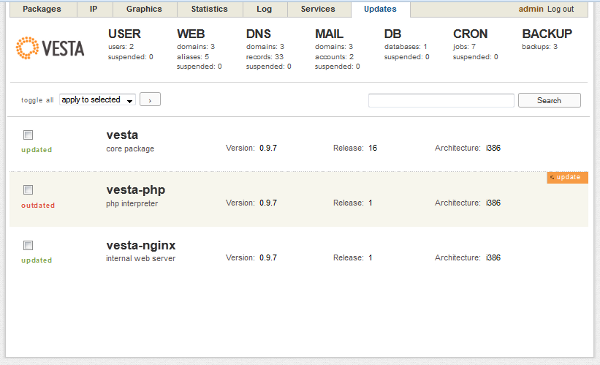Open the DNS section heading

[x=258, y=34]
